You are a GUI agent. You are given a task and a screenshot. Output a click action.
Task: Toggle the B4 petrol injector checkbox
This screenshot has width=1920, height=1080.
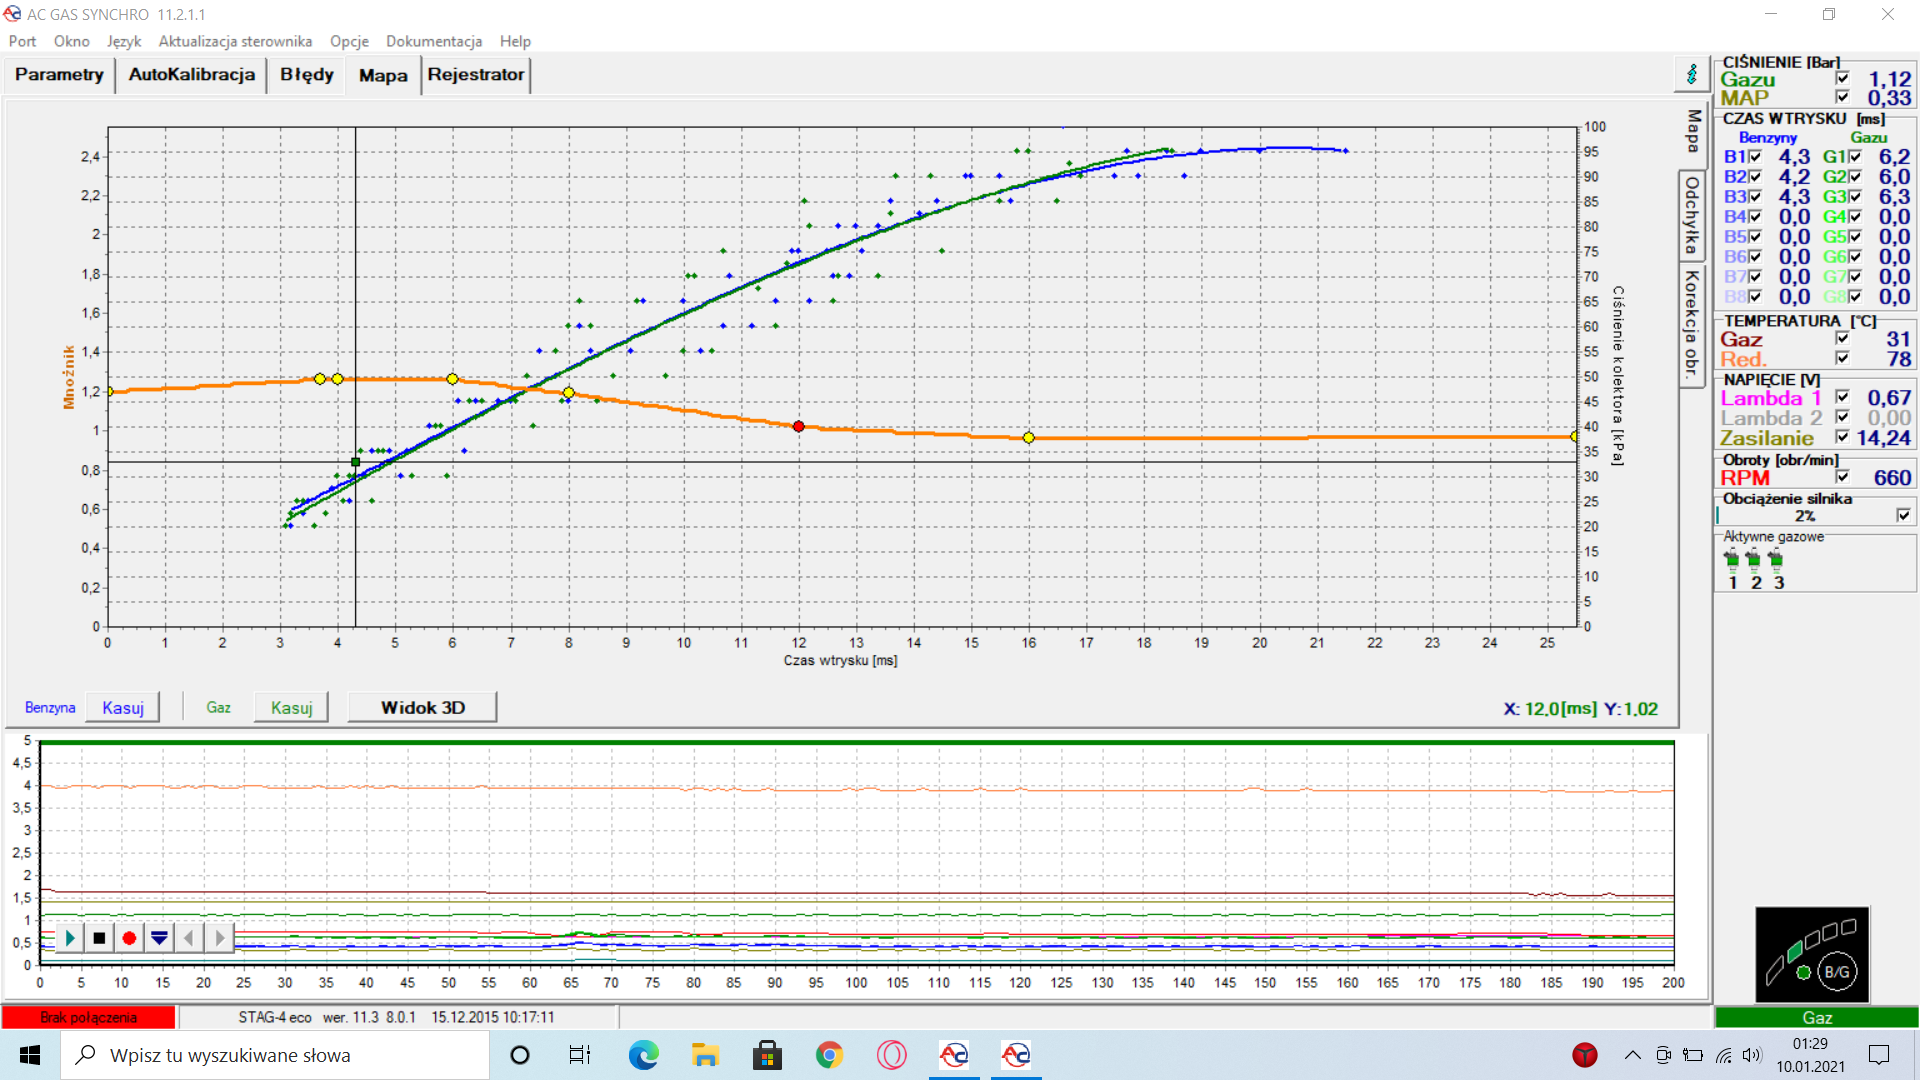1755,217
